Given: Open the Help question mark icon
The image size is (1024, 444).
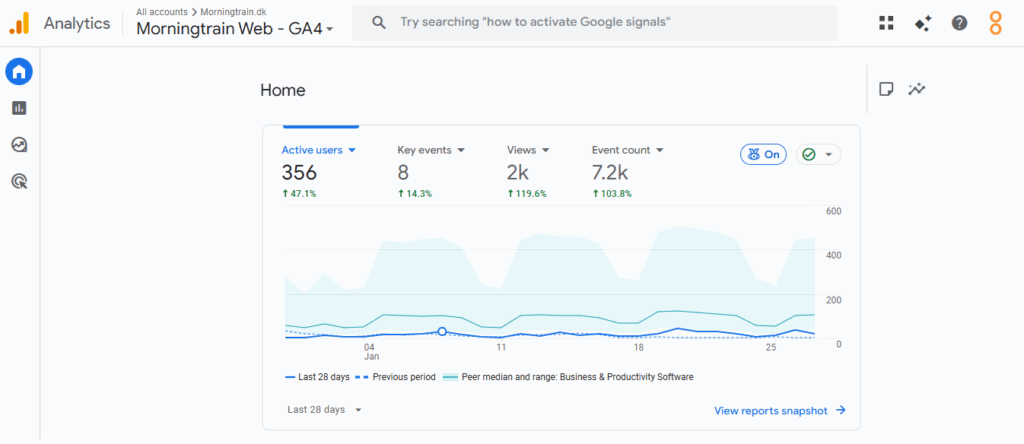Looking at the screenshot, I should [x=959, y=23].
